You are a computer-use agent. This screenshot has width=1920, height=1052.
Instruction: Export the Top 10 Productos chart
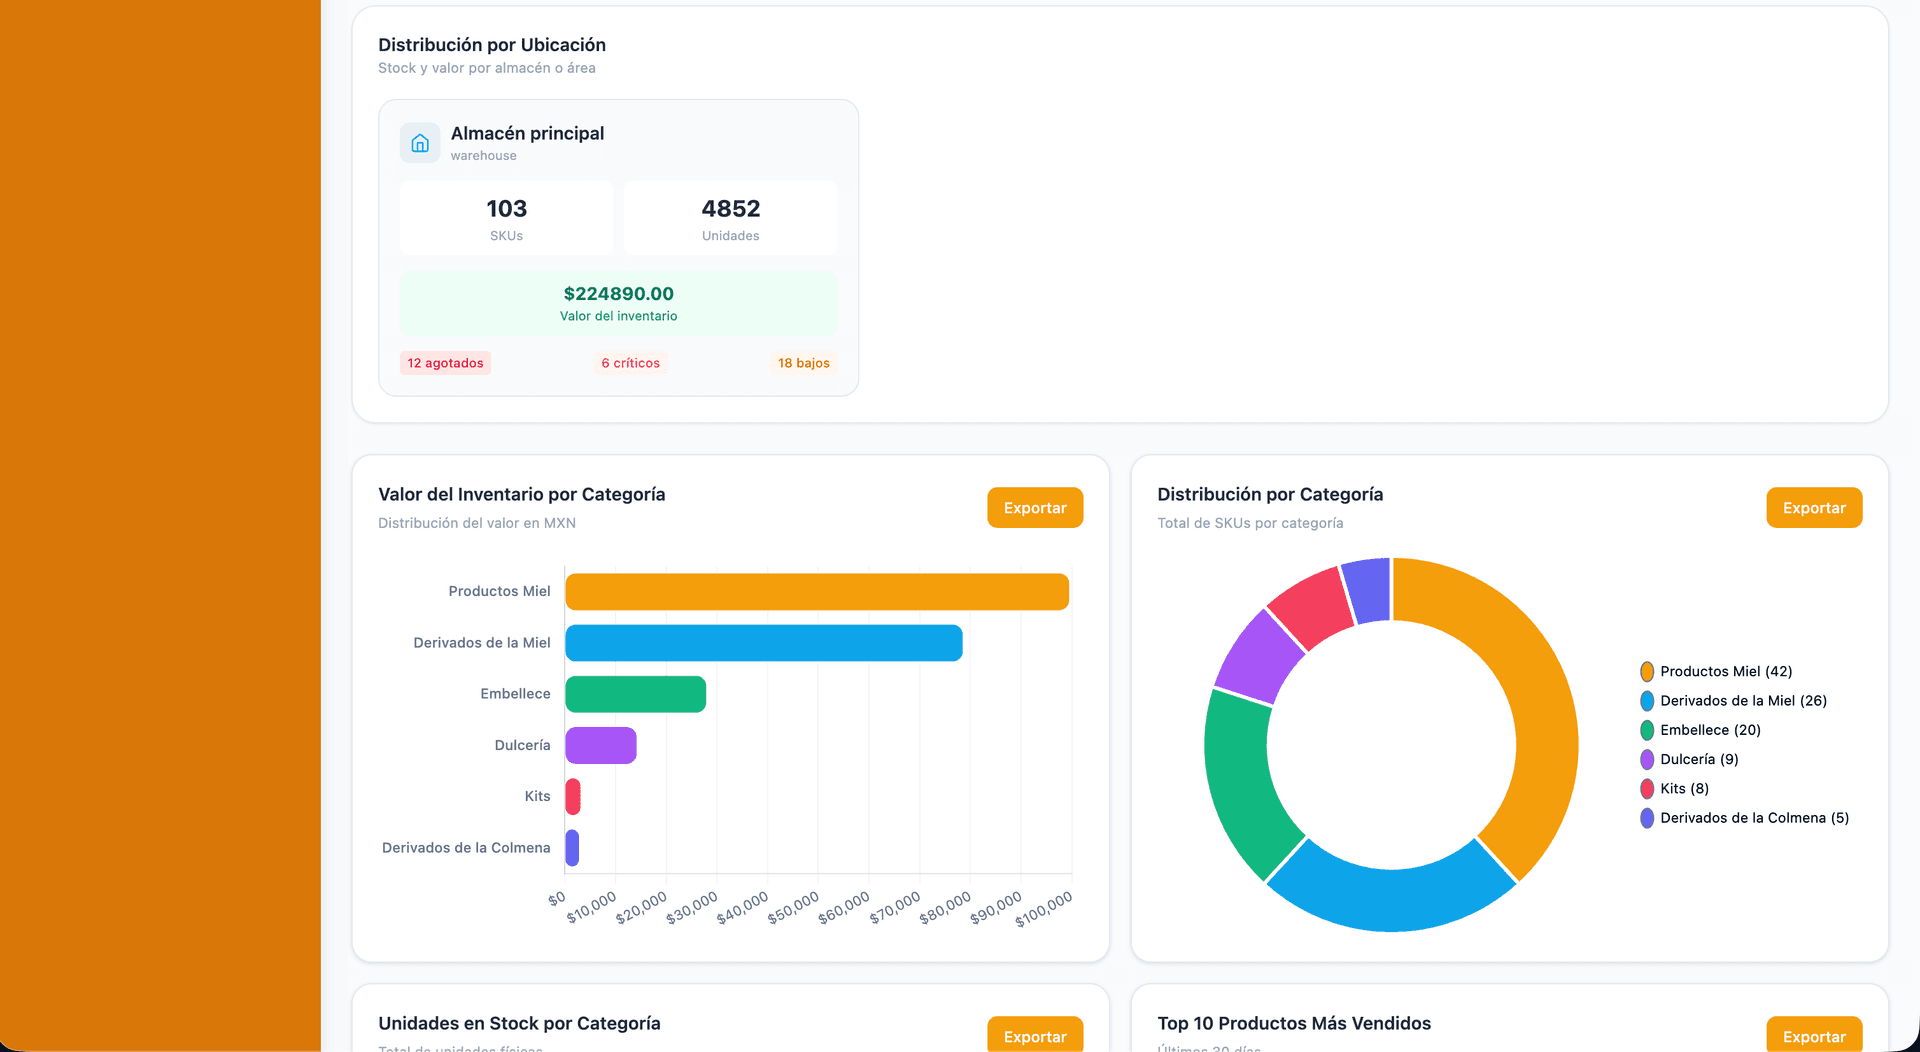[1813, 1036]
